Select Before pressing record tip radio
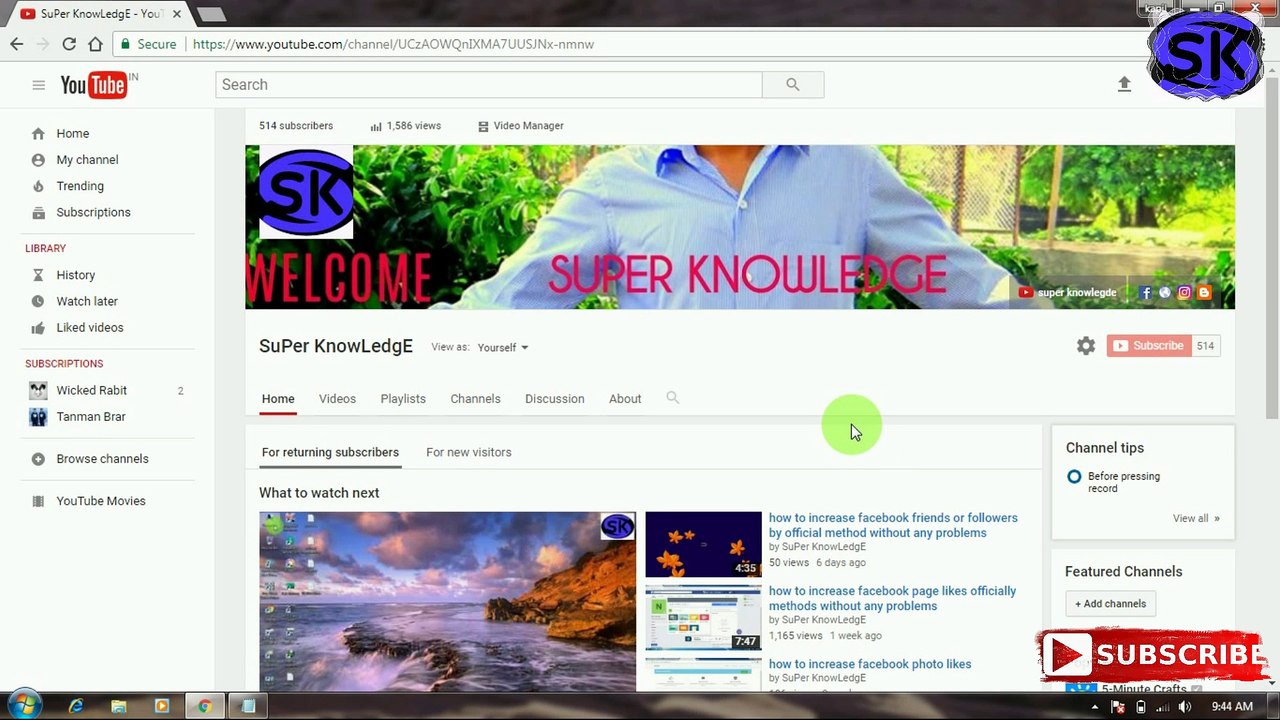Screen dimensions: 1280x720 pyautogui.click(x=1074, y=477)
